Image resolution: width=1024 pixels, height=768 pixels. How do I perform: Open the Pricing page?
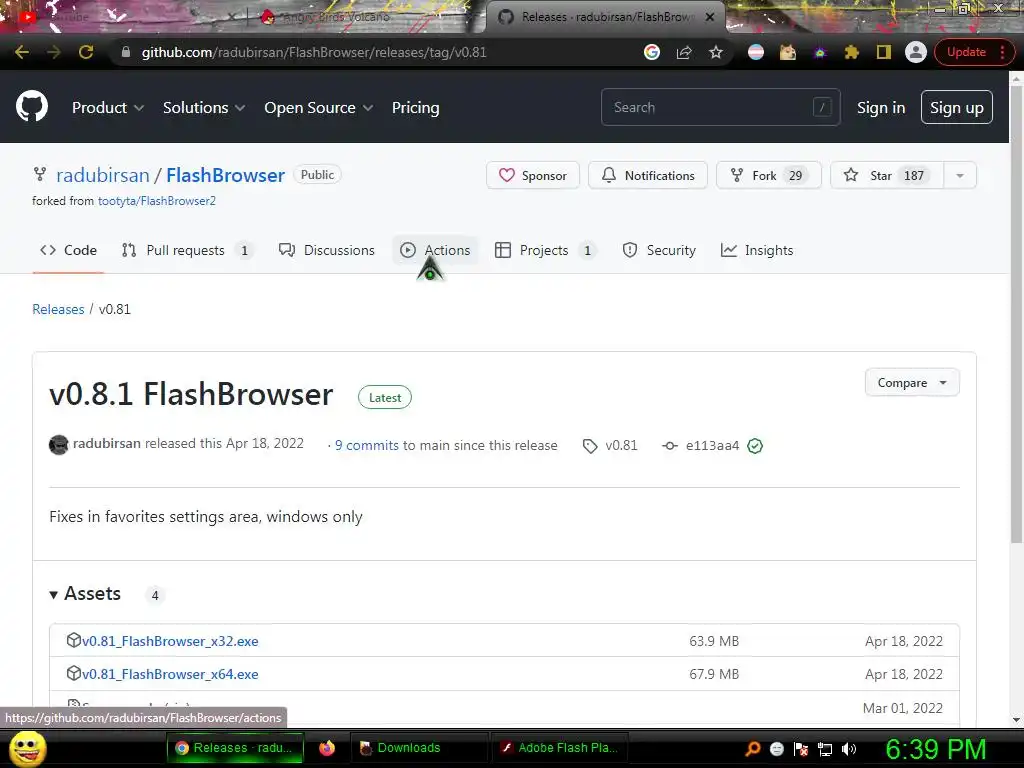pyautogui.click(x=415, y=108)
